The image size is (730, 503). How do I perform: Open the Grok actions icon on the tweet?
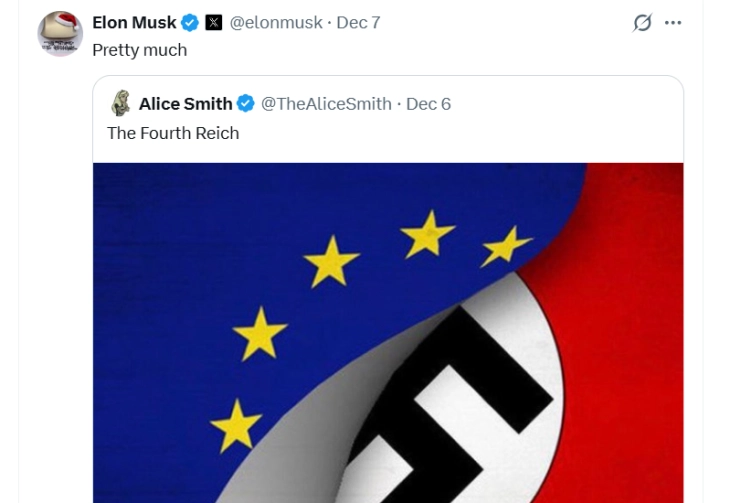(x=642, y=22)
